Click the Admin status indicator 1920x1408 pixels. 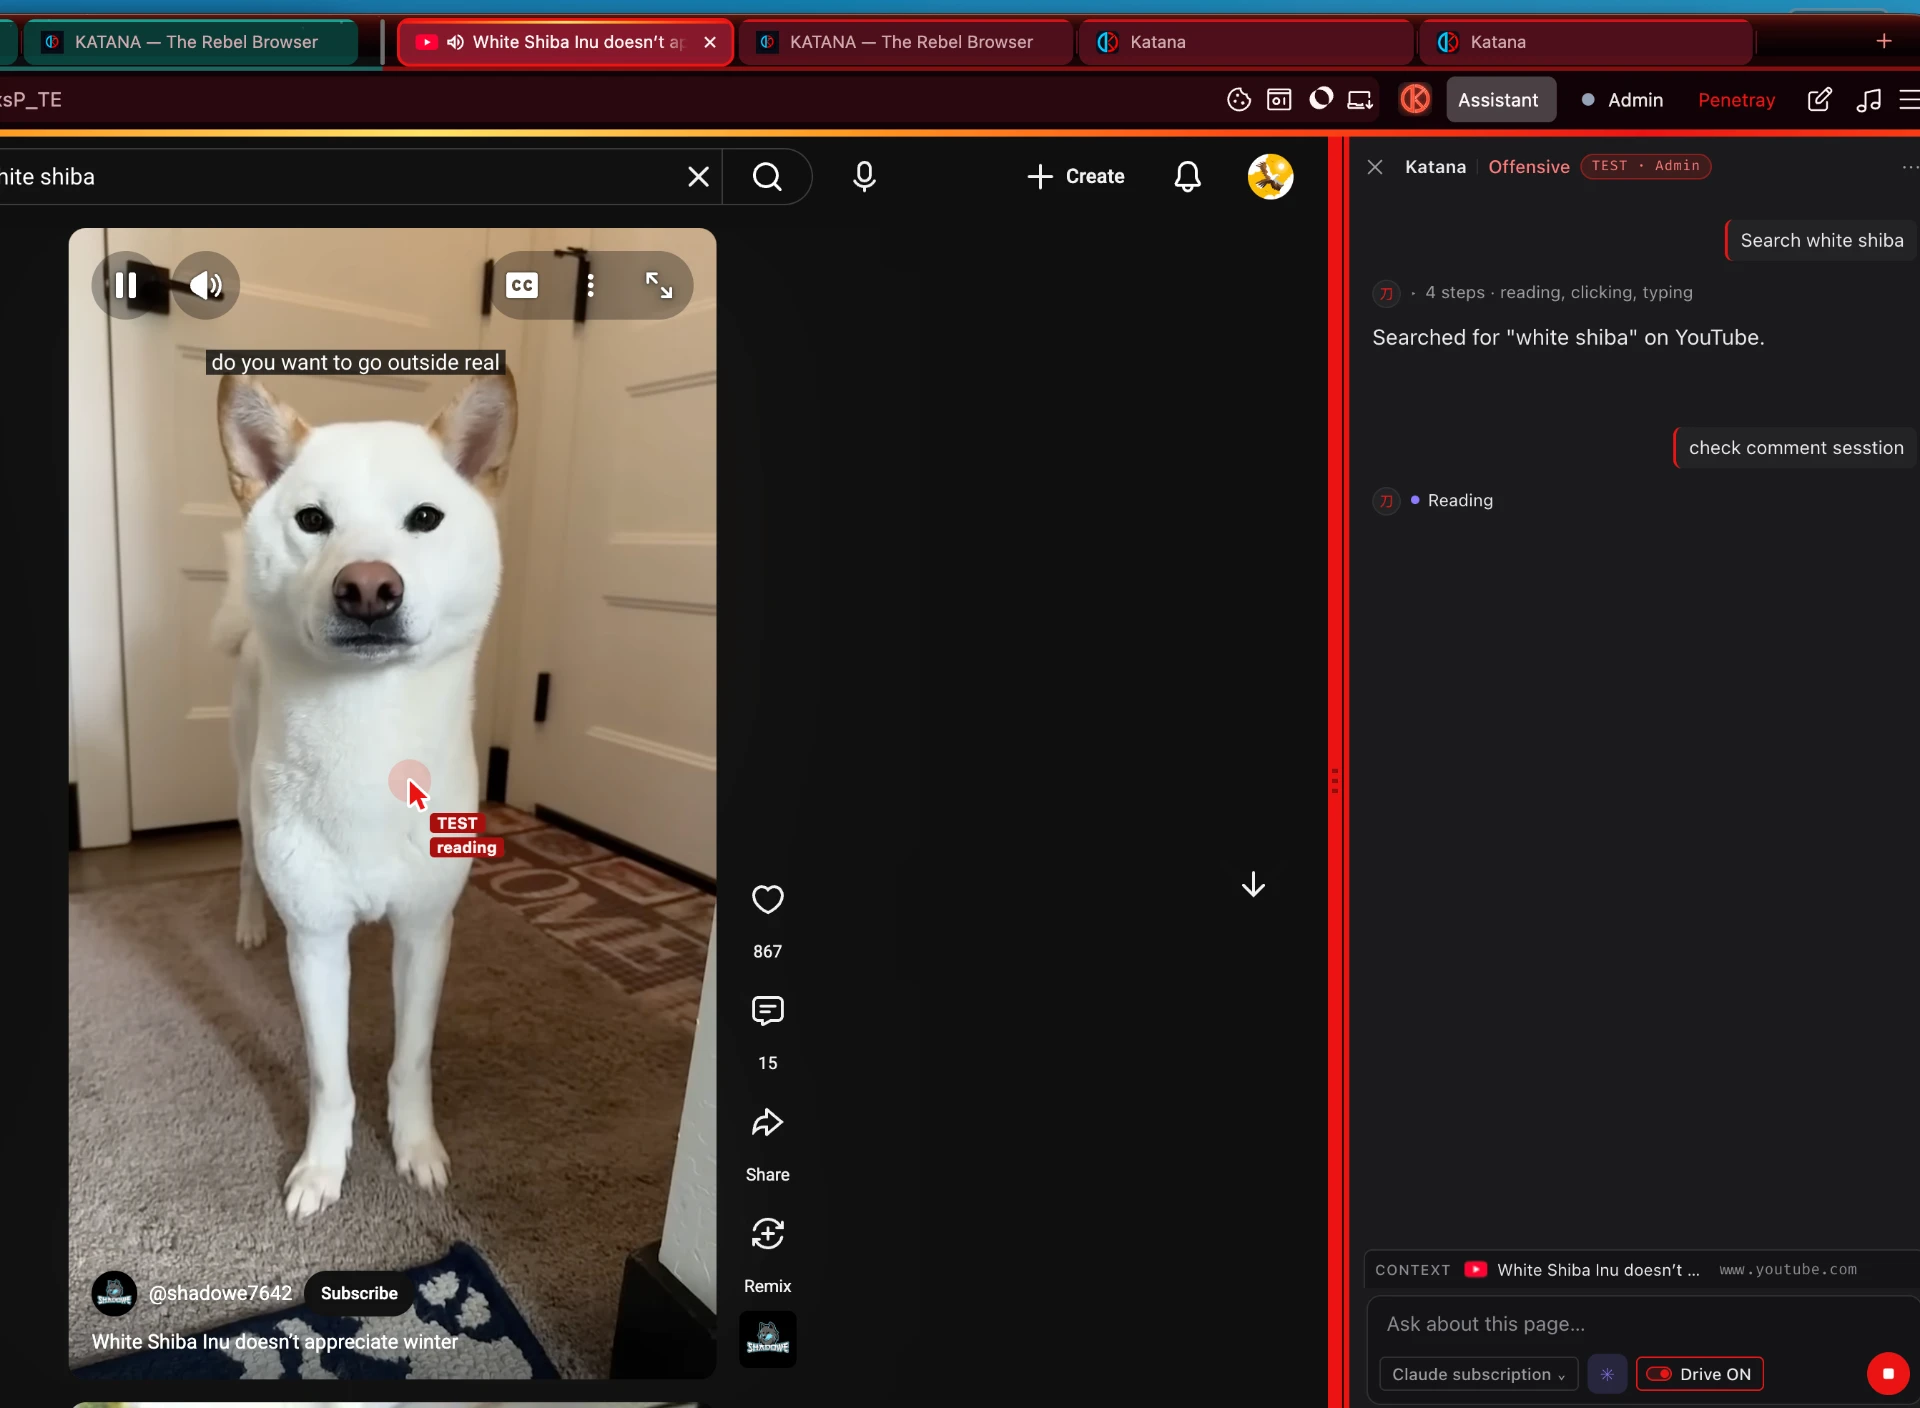1622,100
